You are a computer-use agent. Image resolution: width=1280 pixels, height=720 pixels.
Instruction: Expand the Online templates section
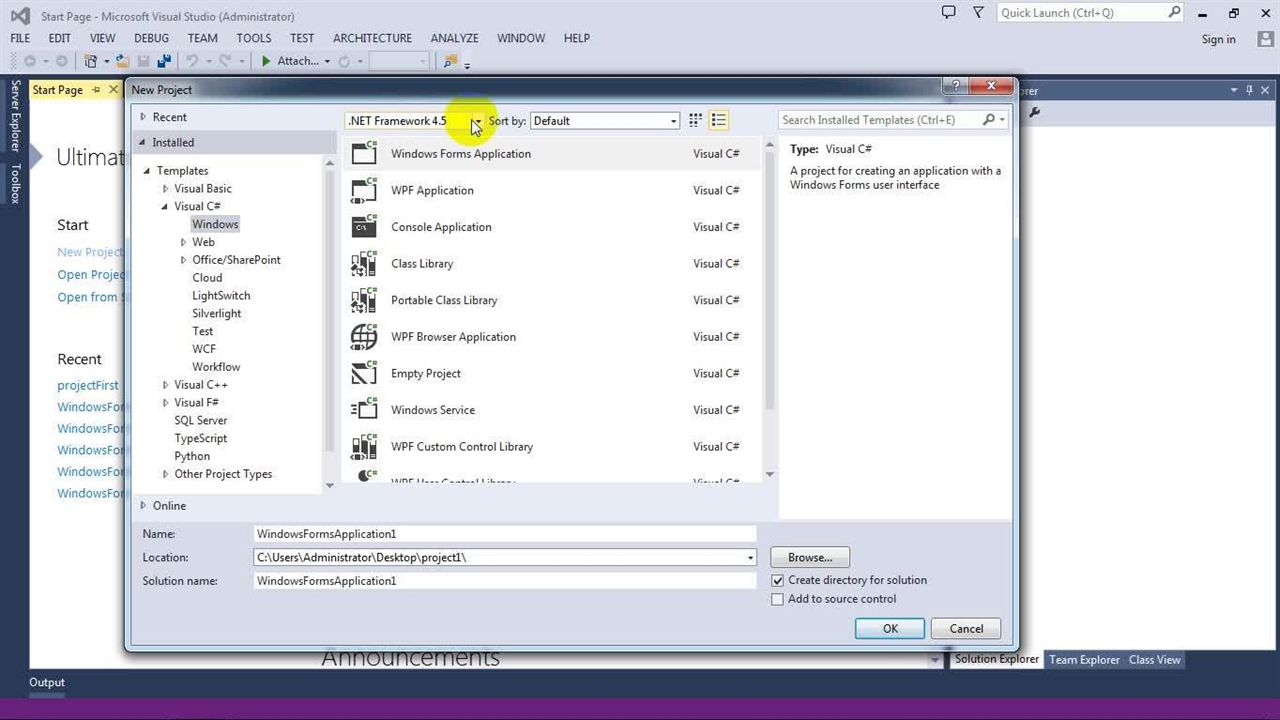click(144, 506)
